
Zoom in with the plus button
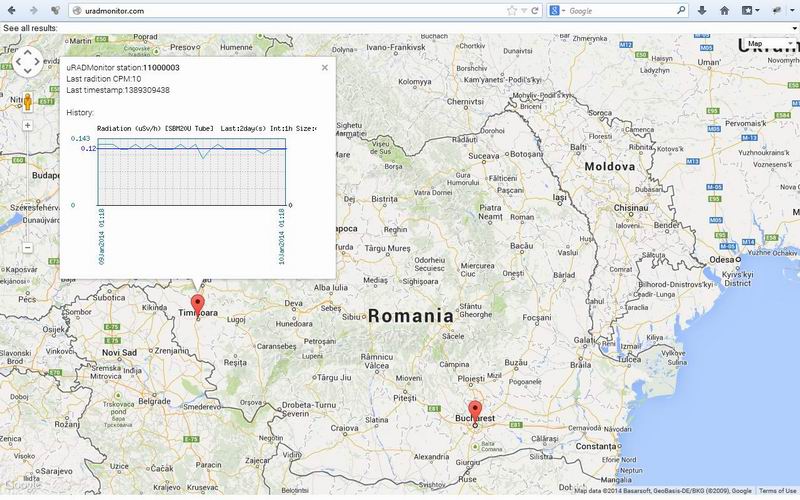(28, 126)
